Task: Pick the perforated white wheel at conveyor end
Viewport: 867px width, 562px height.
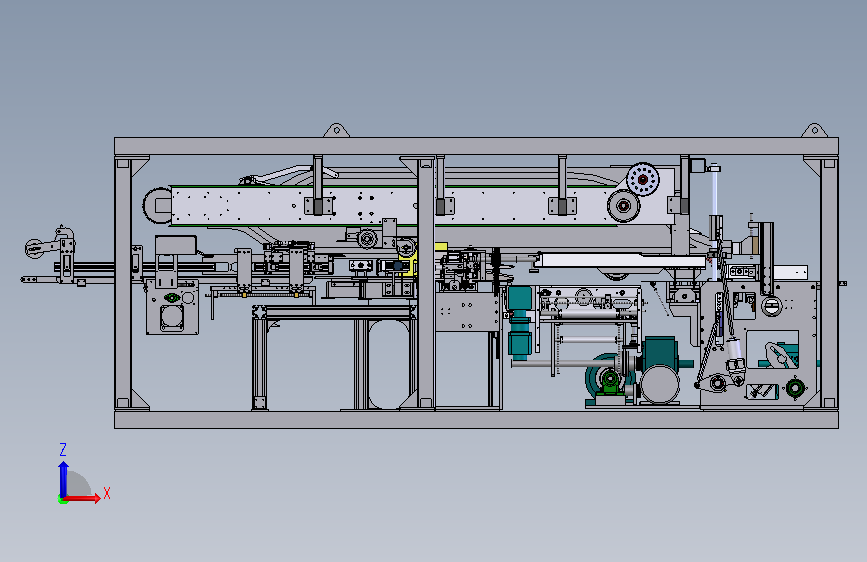Action: [643, 179]
